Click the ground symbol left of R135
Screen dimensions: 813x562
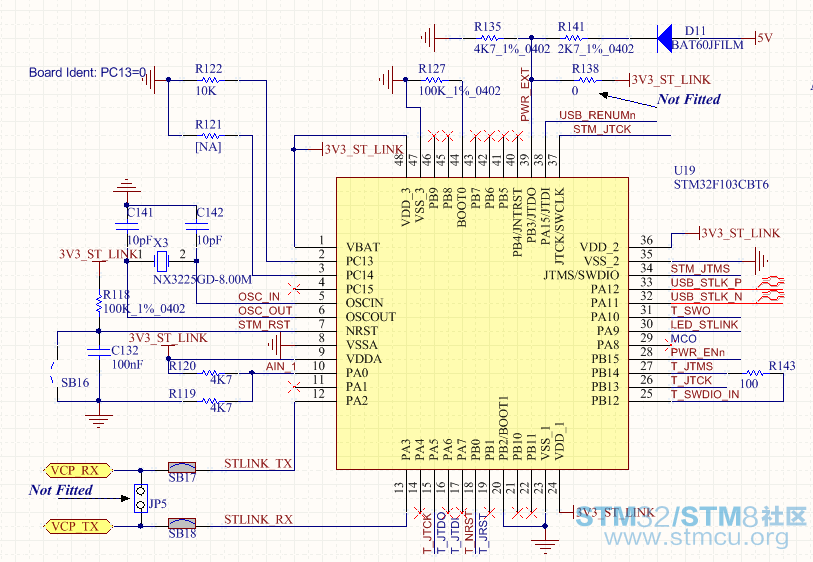[429, 38]
